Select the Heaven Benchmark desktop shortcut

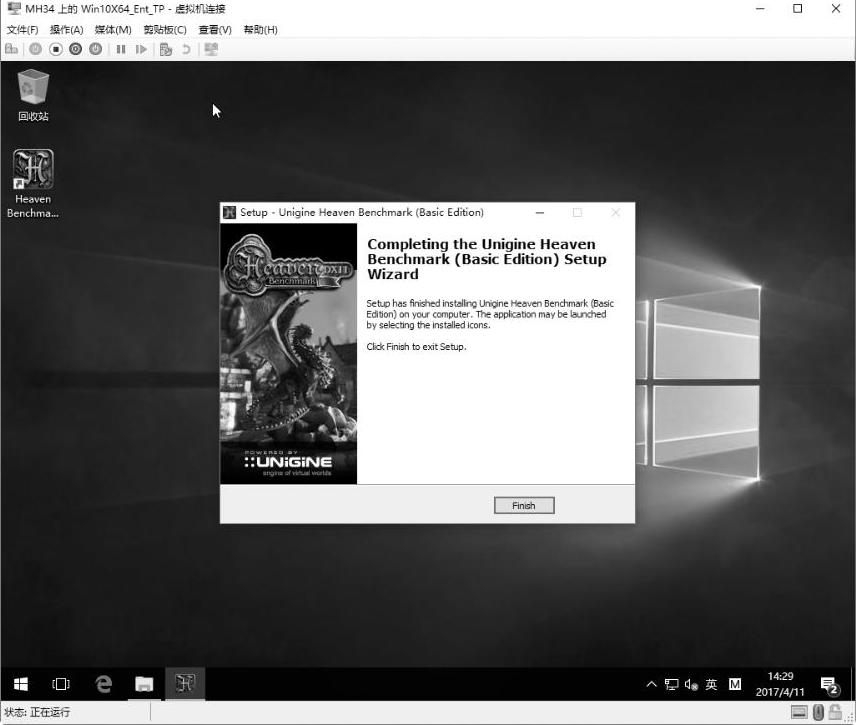pyautogui.click(x=33, y=184)
